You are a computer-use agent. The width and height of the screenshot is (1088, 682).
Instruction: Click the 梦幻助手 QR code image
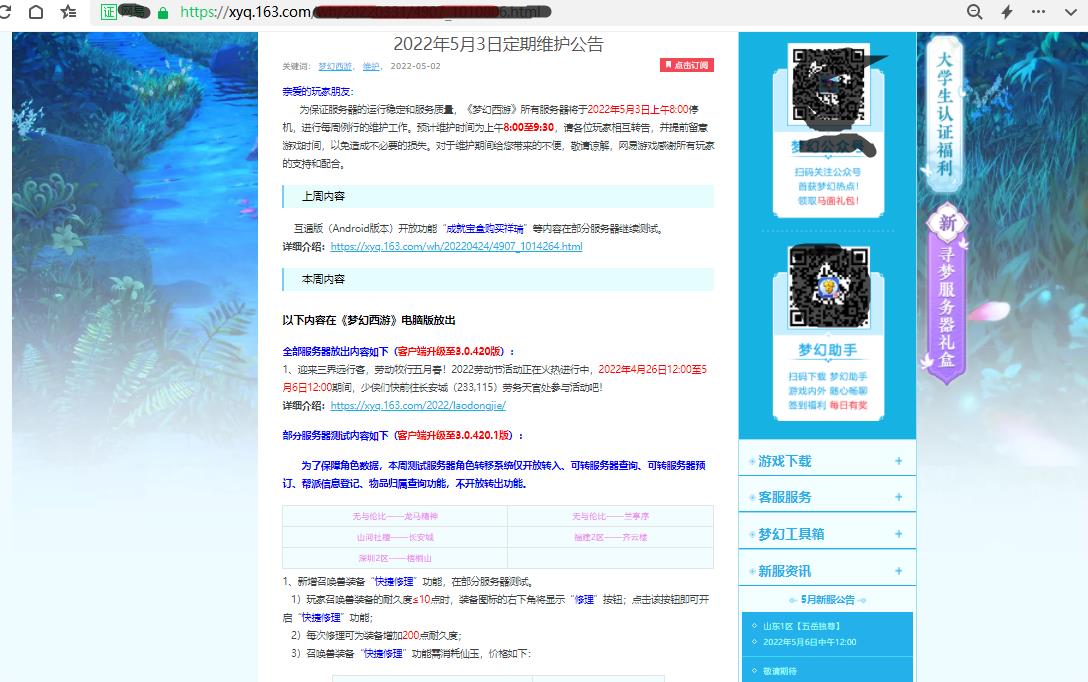pos(828,287)
